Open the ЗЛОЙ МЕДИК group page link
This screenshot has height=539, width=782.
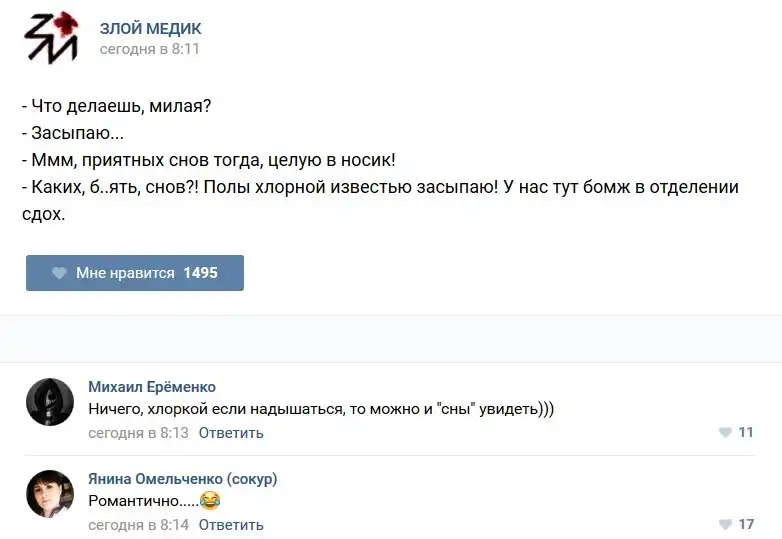coord(150,28)
